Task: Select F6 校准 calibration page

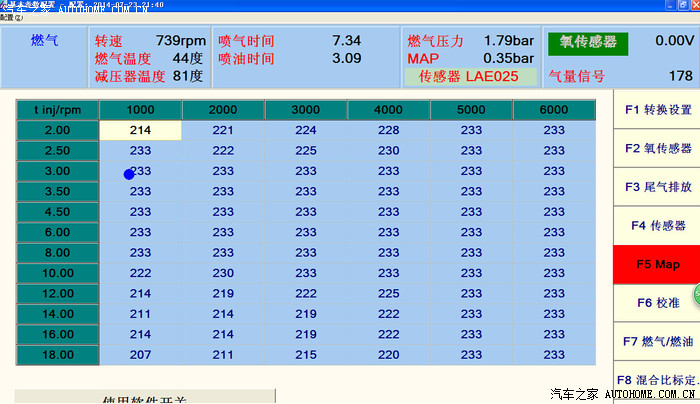Action: [656, 302]
